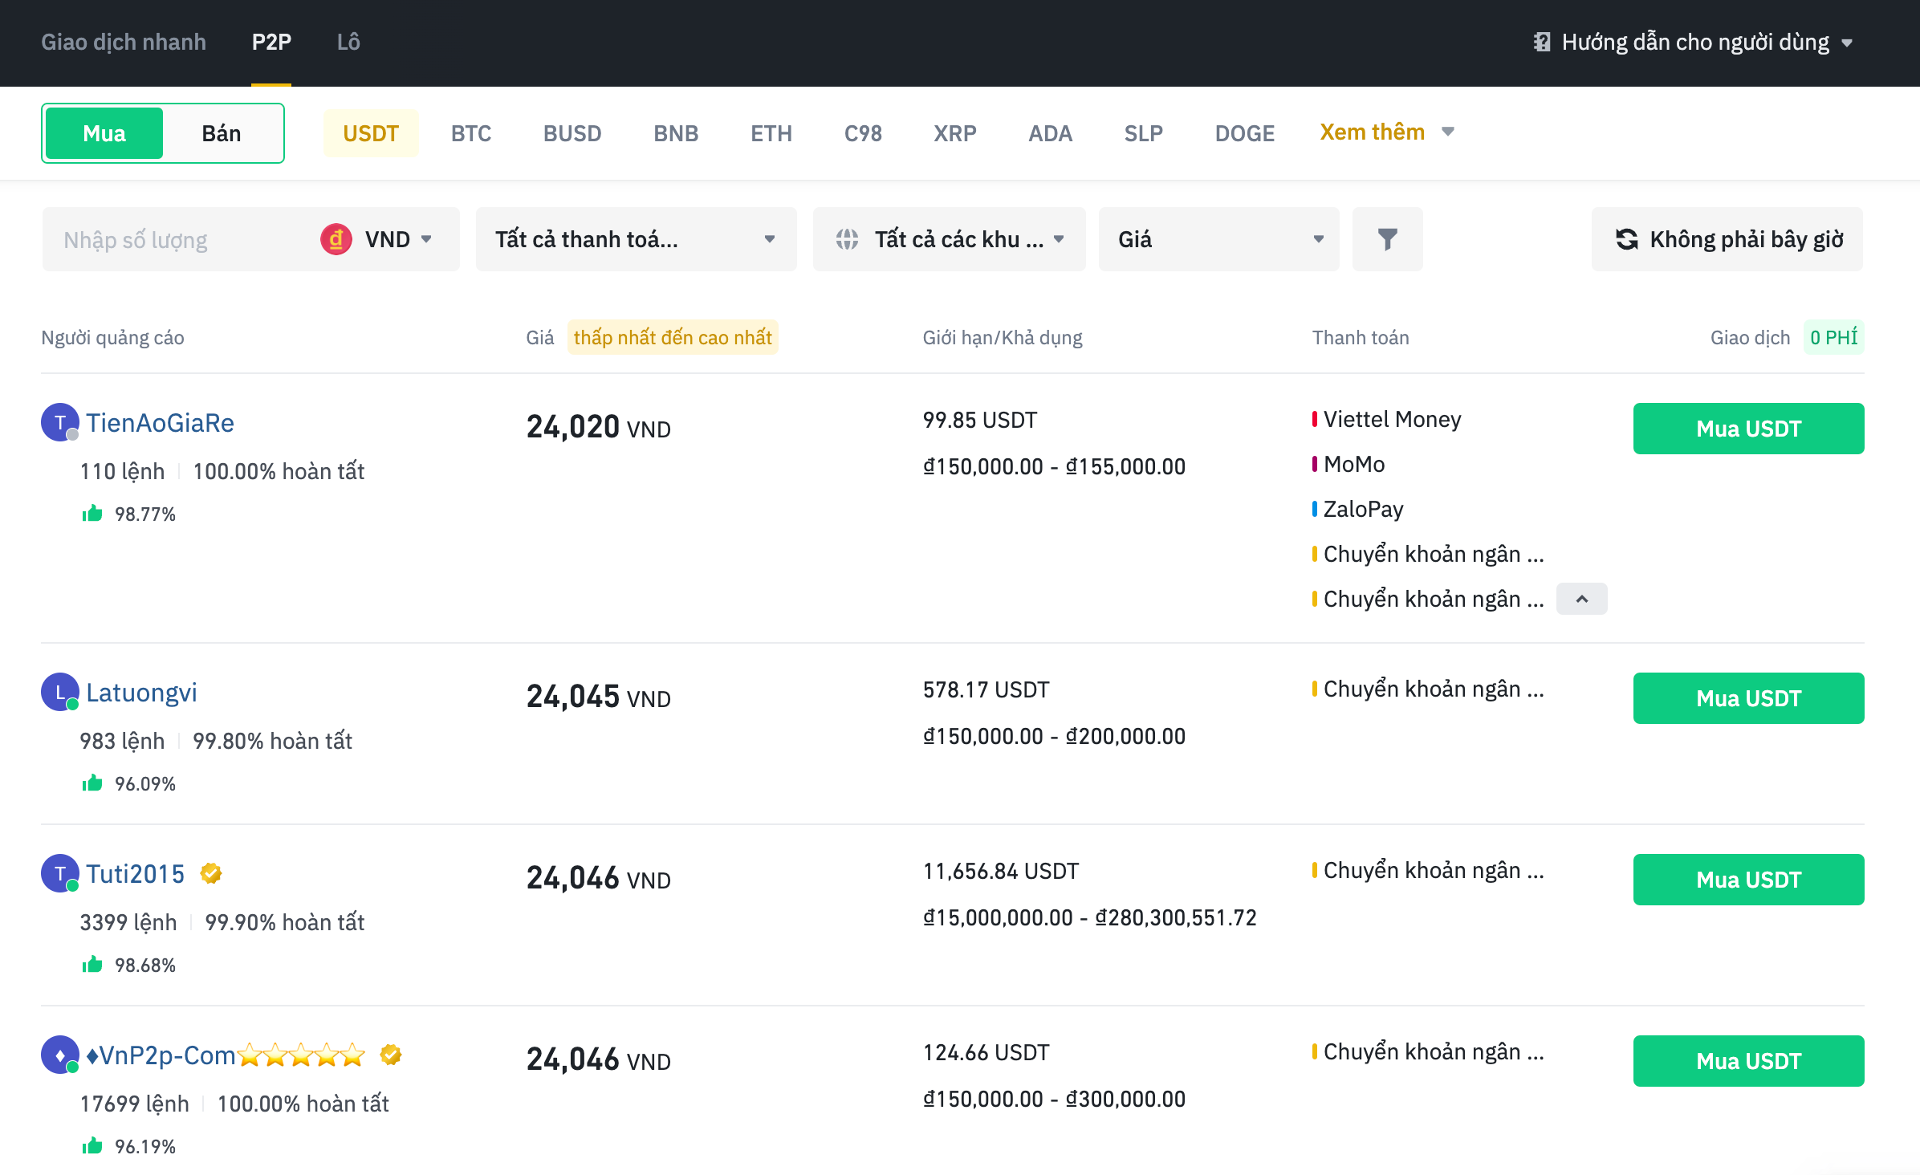
Task: Open Tất cả thanh toán payment dropdown
Action: pos(636,239)
